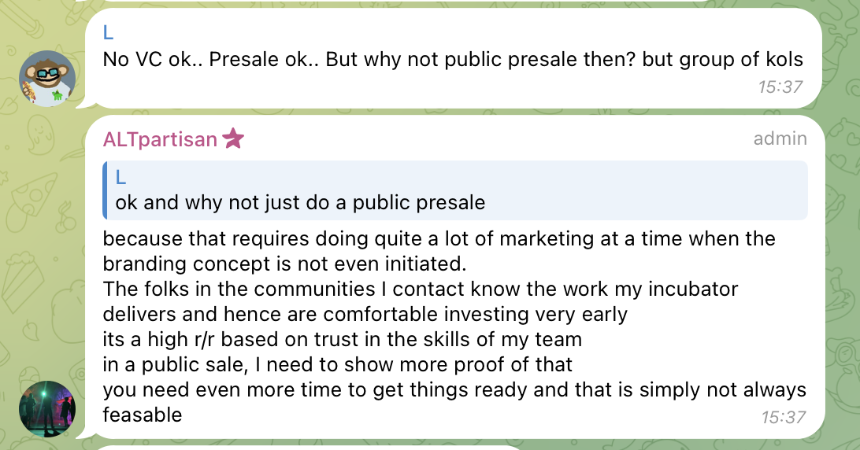Click the premium star next to ALTpartisan
Screen dimensions: 860x450
[233, 139]
